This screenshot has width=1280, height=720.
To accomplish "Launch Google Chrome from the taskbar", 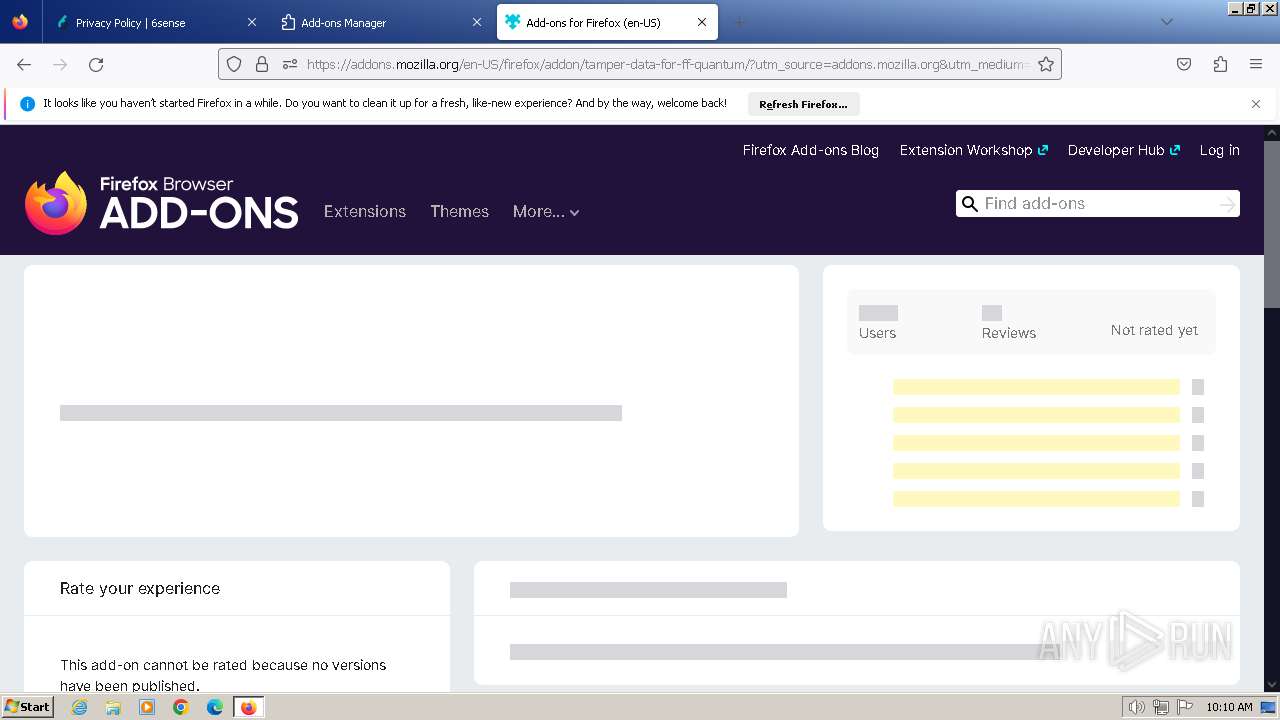I will 181,707.
